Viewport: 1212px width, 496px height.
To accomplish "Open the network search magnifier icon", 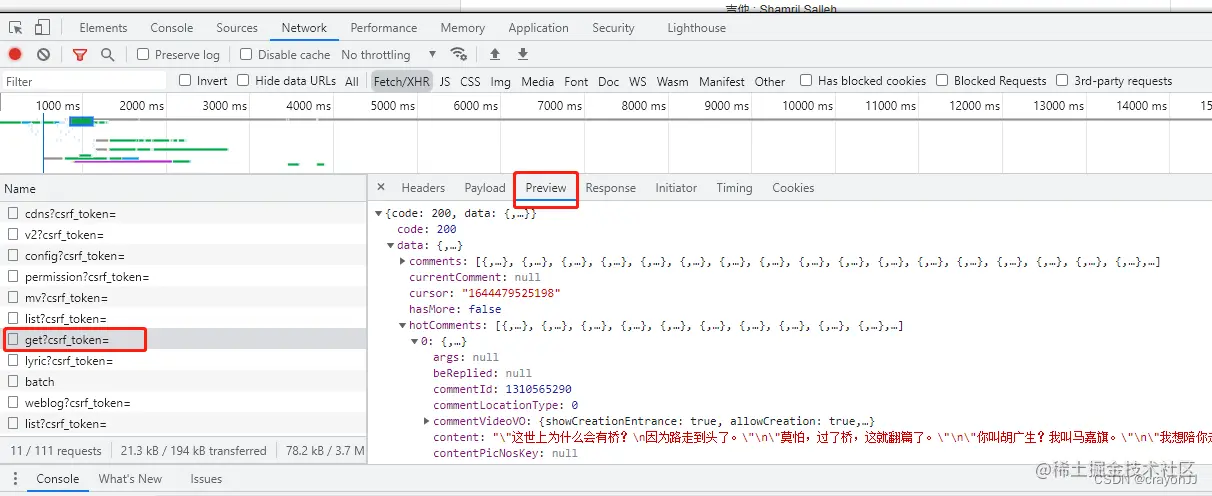I will pyautogui.click(x=107, y=54).
